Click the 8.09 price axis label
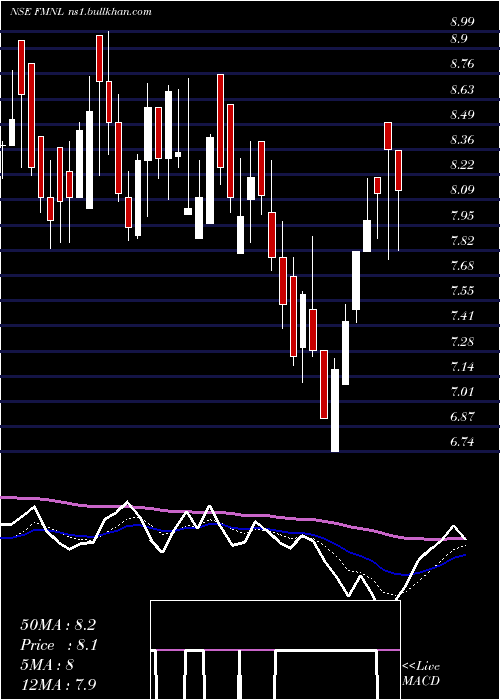The height and width of the screenshot is (700, 500). pos(462,190)
